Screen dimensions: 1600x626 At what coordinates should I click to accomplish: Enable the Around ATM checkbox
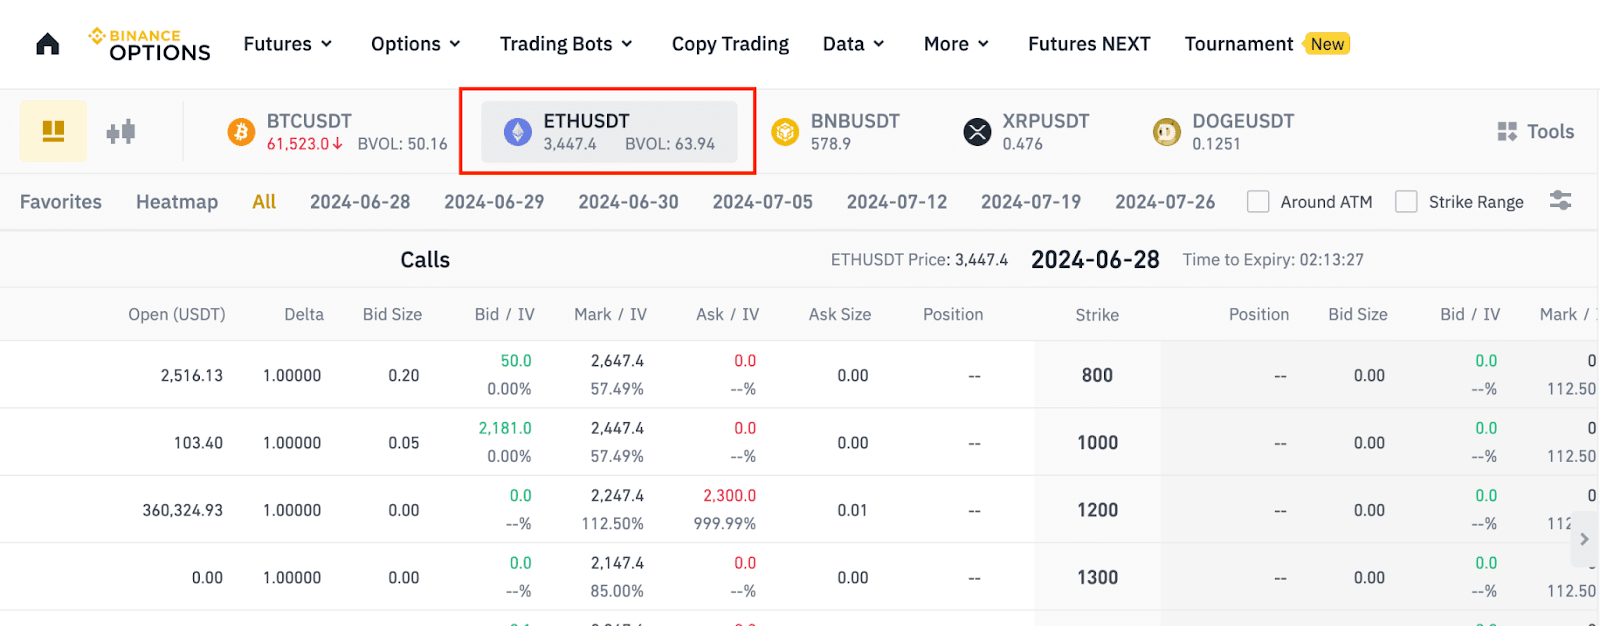(1258, 202)
